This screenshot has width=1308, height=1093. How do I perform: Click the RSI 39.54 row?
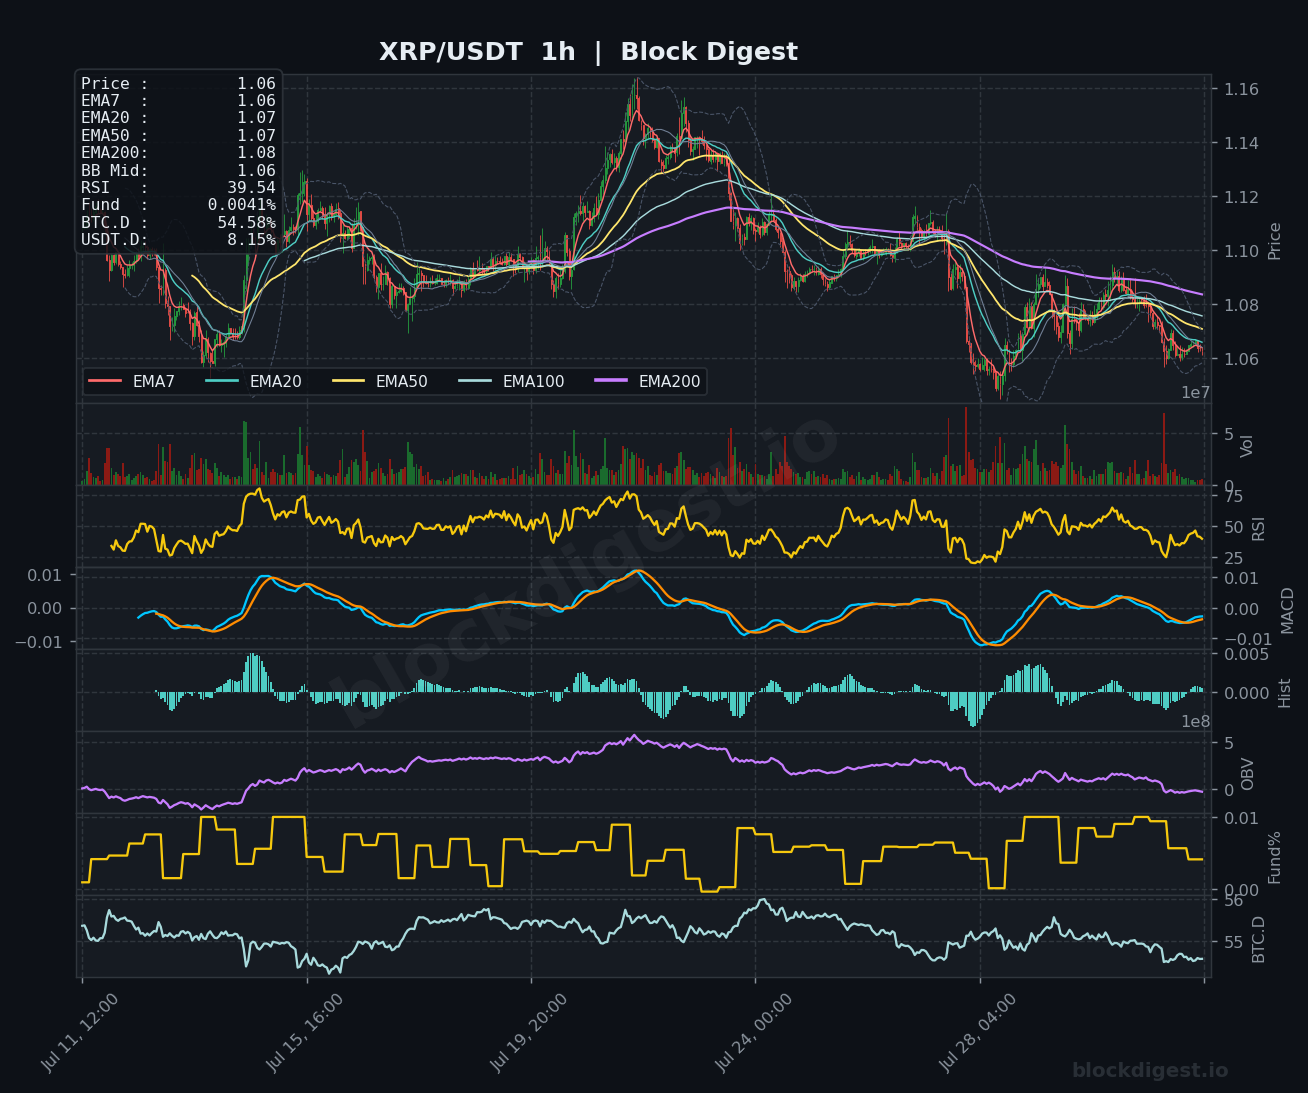pos(178,188)
